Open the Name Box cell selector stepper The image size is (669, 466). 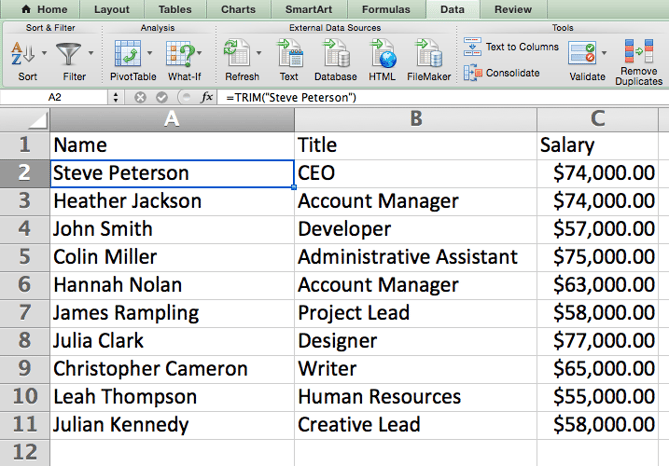click(116, 97)
